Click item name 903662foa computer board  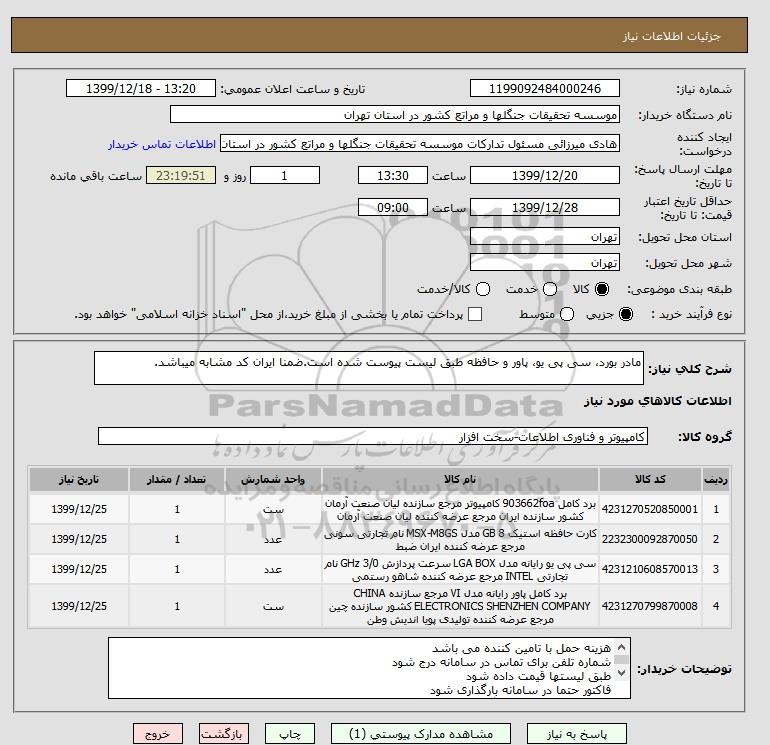pos(460,510)
